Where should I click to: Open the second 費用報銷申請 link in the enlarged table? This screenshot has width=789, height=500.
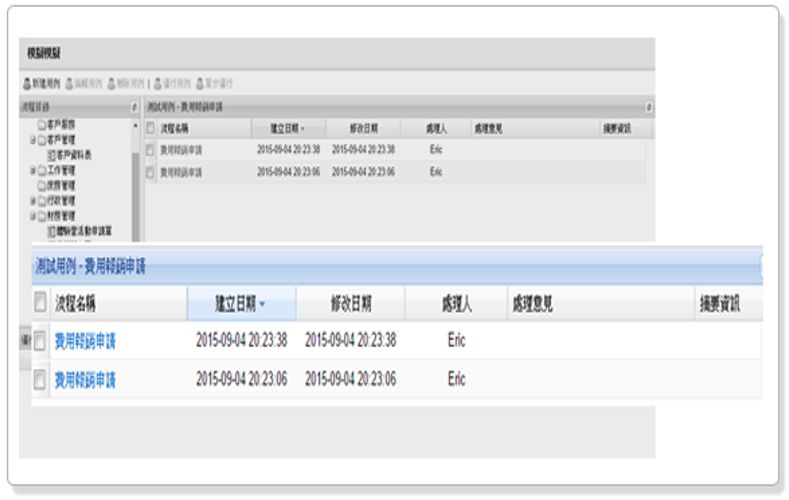(85, 380)
